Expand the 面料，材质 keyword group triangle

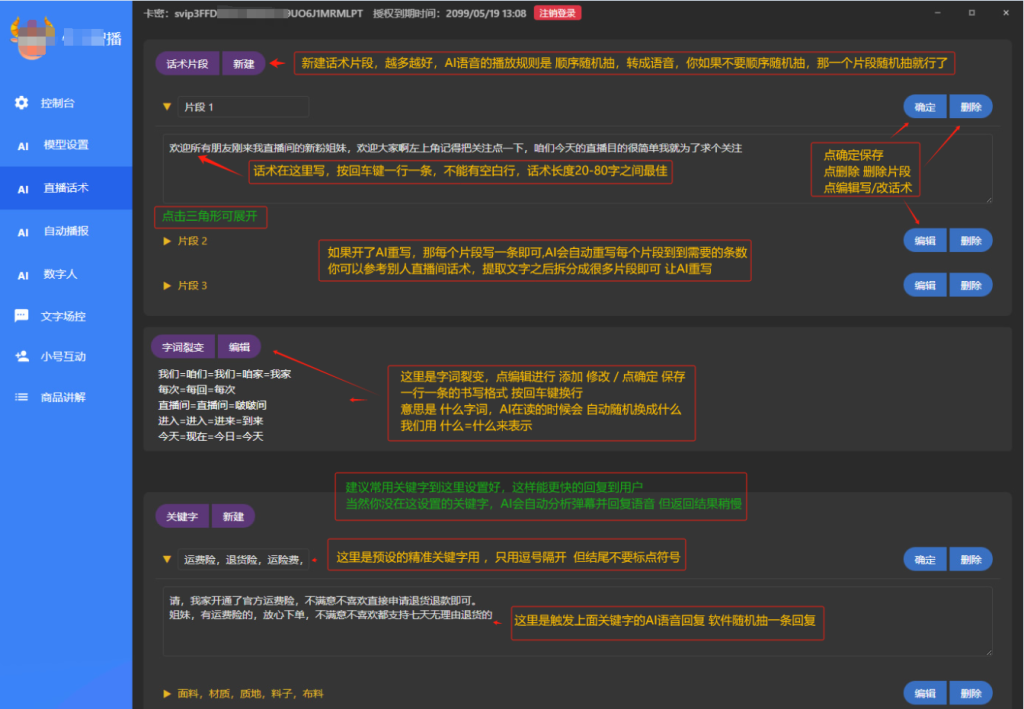(167, 693)
